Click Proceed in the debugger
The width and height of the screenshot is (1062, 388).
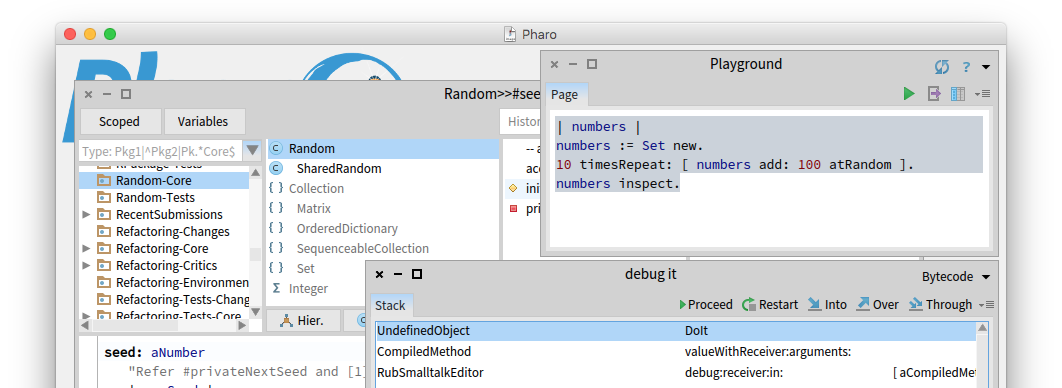pyautogui.click(x=706, y=305)
